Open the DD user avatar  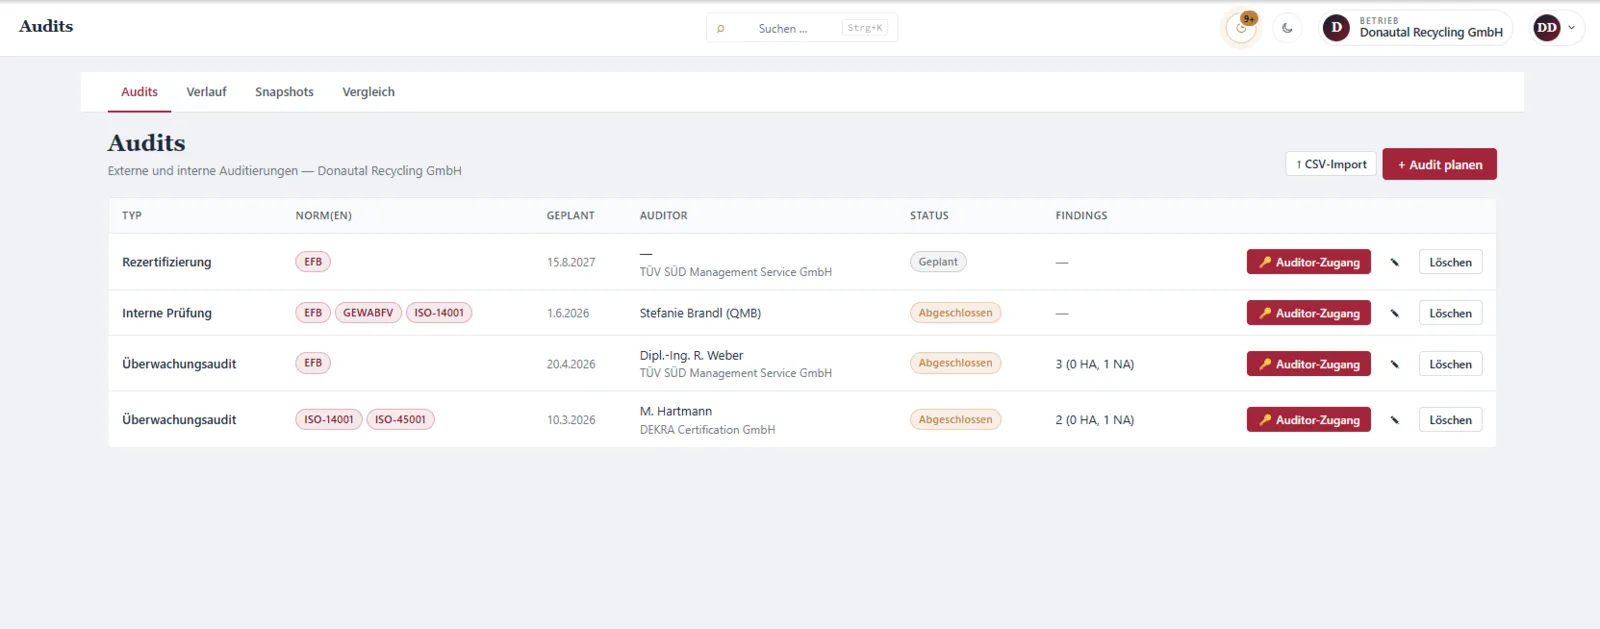coord(1547,28)
